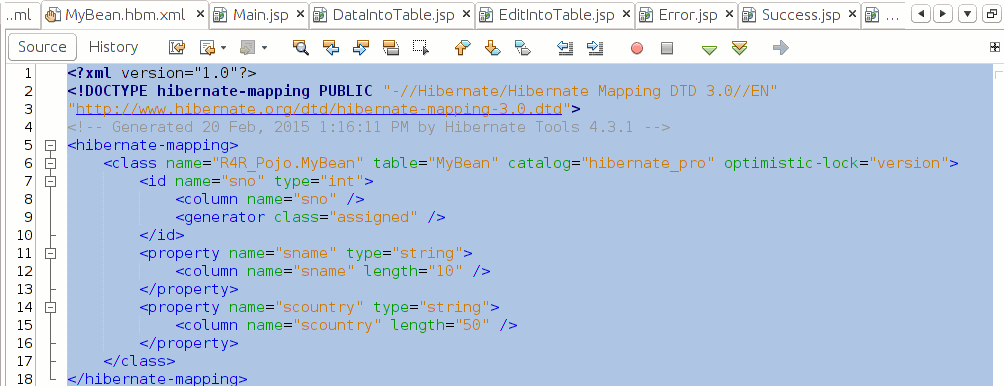Close the Main.jsp tab
Screen dimensions: 1004x387
[300, 15]
